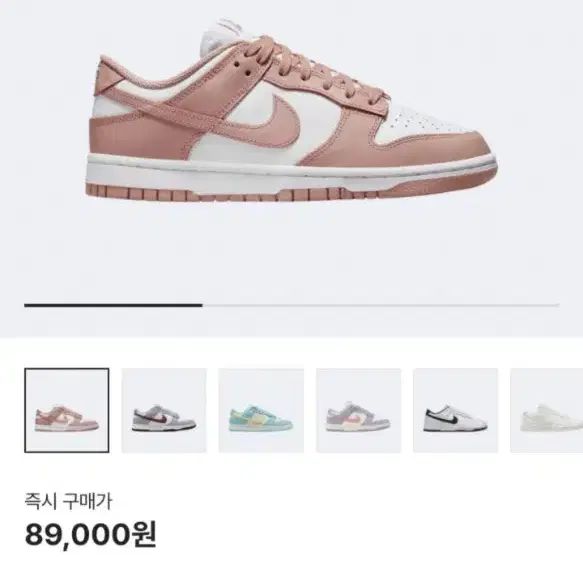Click the pink heel tab of the main shoe
This screenshot has width=583, height=583.
click(x=112, y=74)
